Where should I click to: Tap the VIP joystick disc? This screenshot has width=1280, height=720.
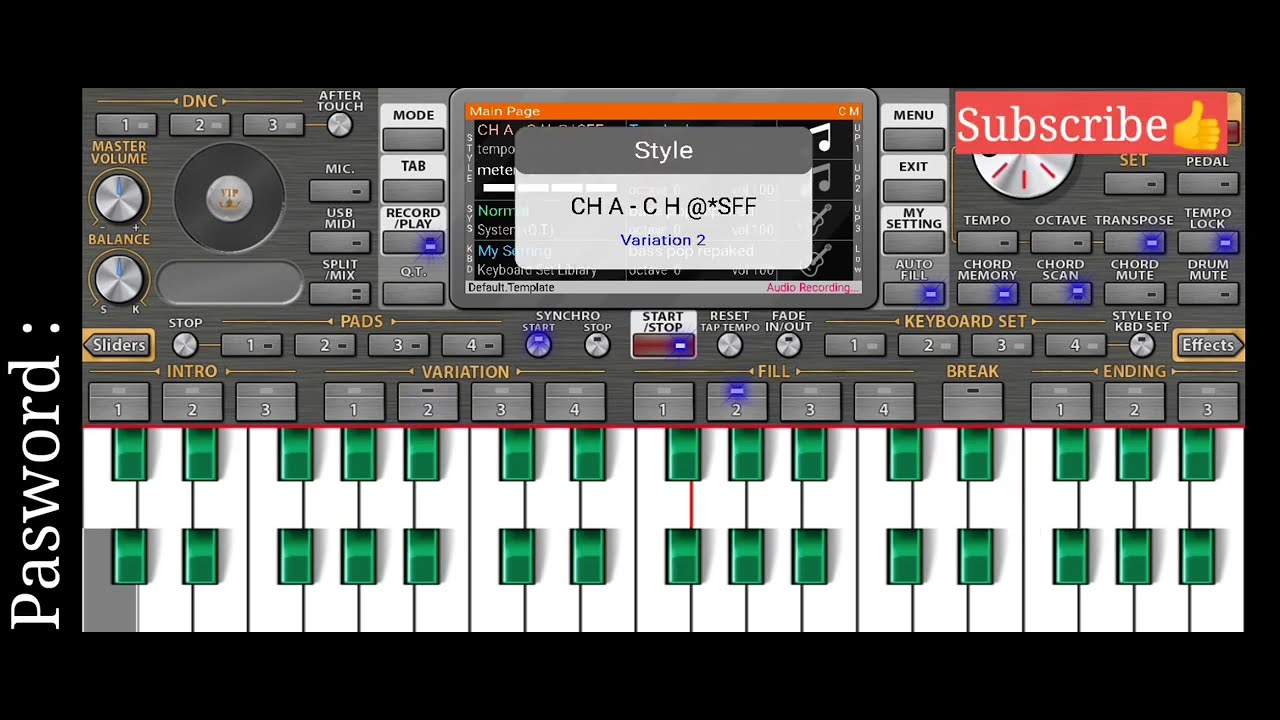(229, 197)
